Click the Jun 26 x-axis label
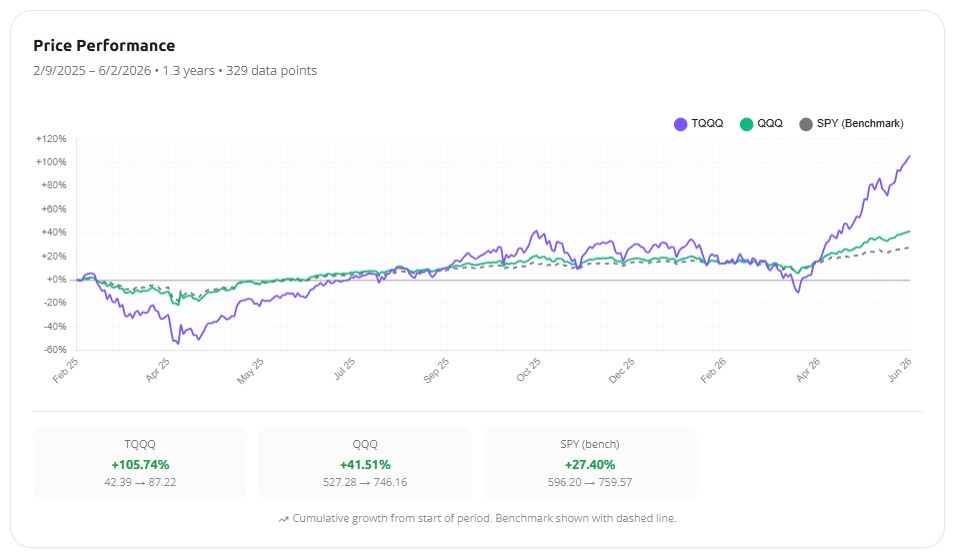This screenshot has width=955, height=560. tap(900, 370)
